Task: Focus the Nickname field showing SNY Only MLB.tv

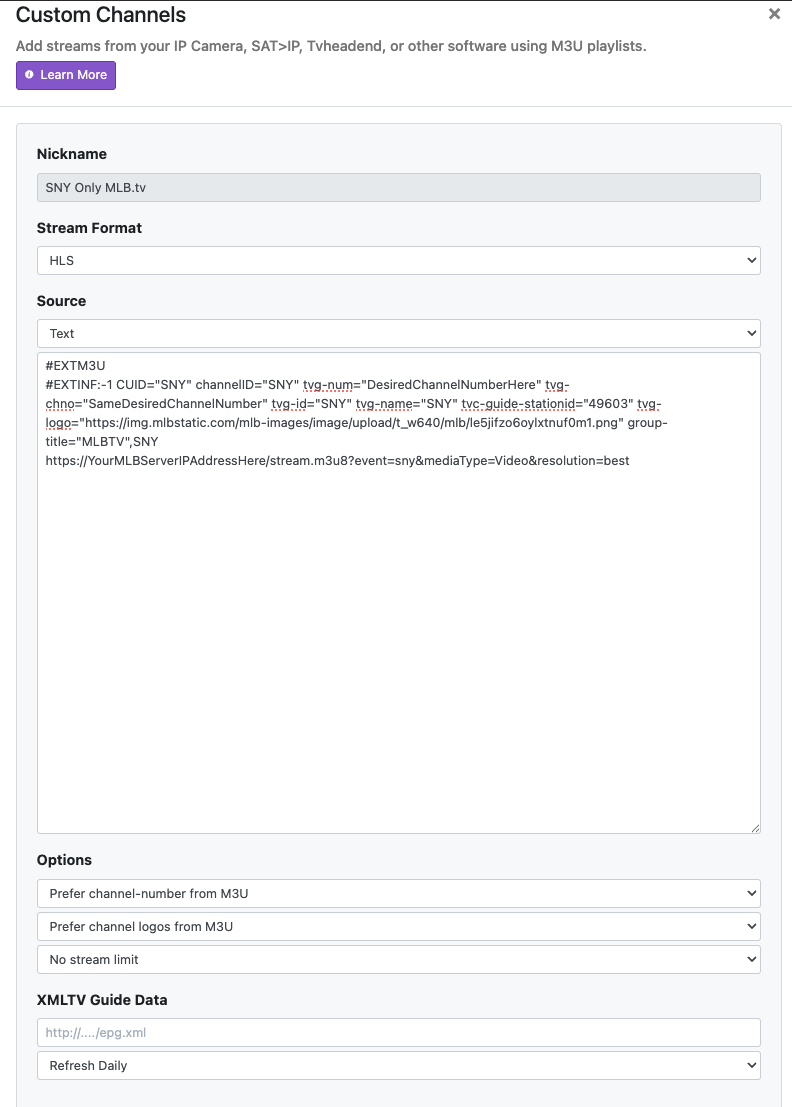Action: (398, 187)
